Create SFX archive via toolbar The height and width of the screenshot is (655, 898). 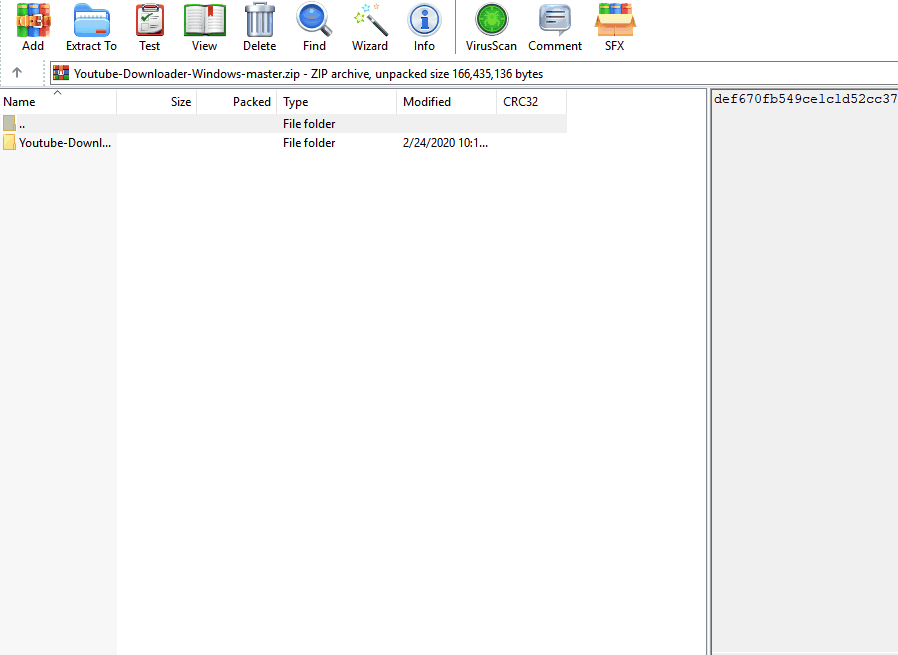tap(615, 27)
